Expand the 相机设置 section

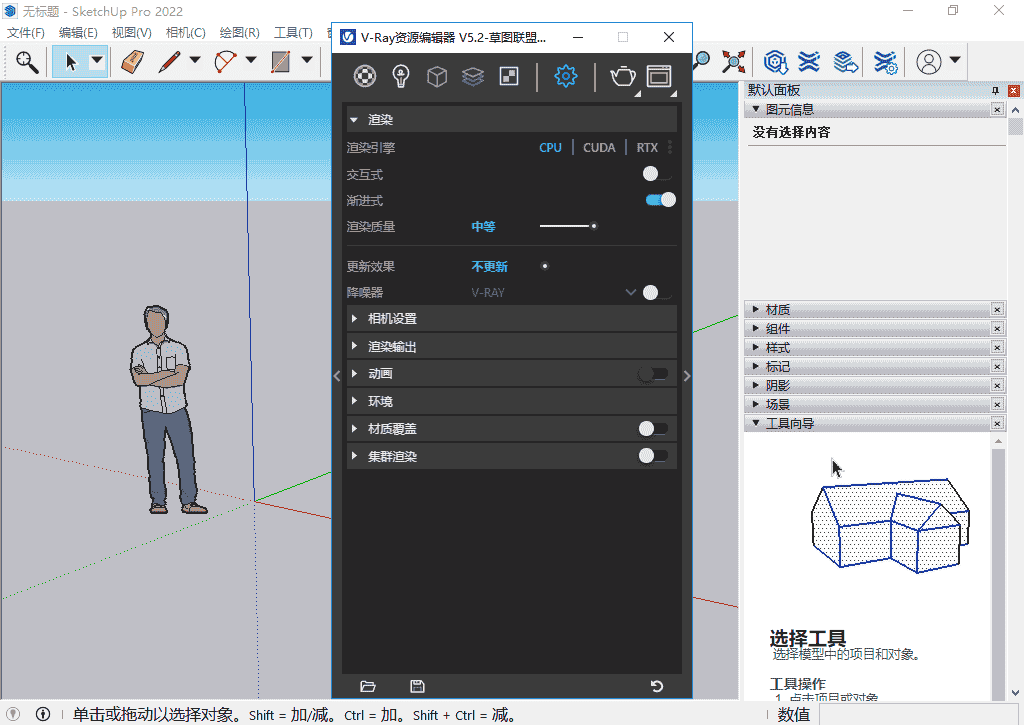[392, 319]
